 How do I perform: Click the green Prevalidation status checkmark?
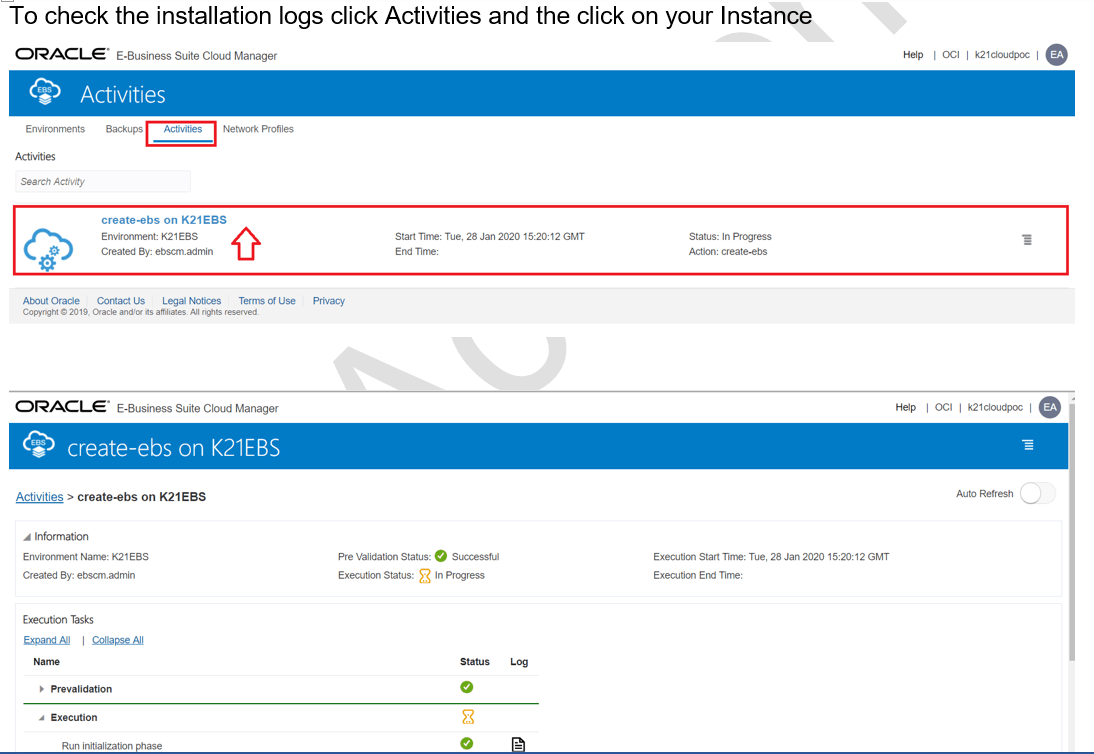466,688
